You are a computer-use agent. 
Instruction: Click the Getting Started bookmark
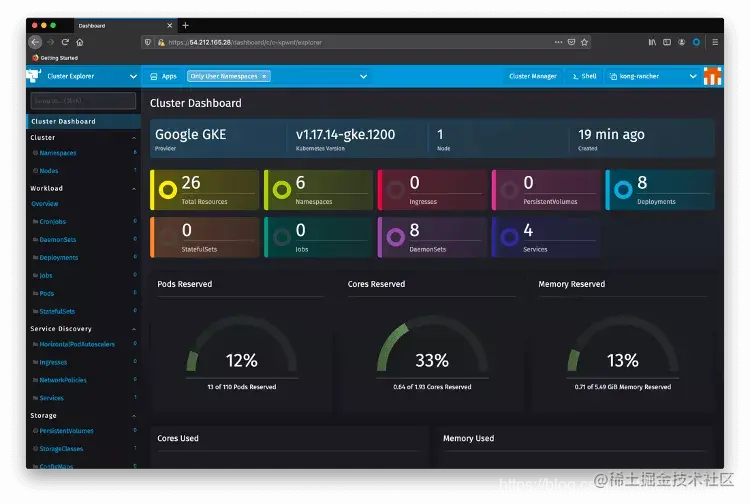click(x=55, y=58)
